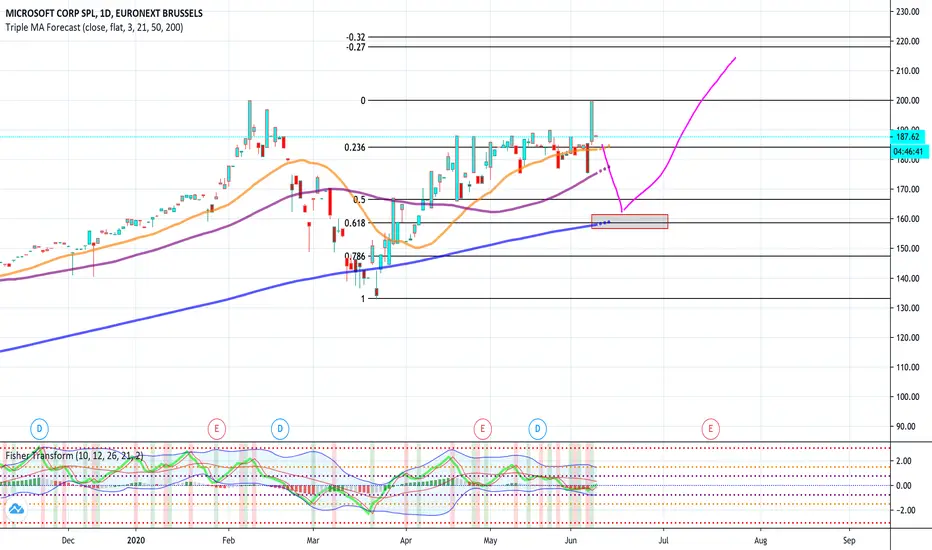The height and width of the screenshot is (550, 932).
Task: Click the Feb label on the time axis
Action: tap(228, 540)
